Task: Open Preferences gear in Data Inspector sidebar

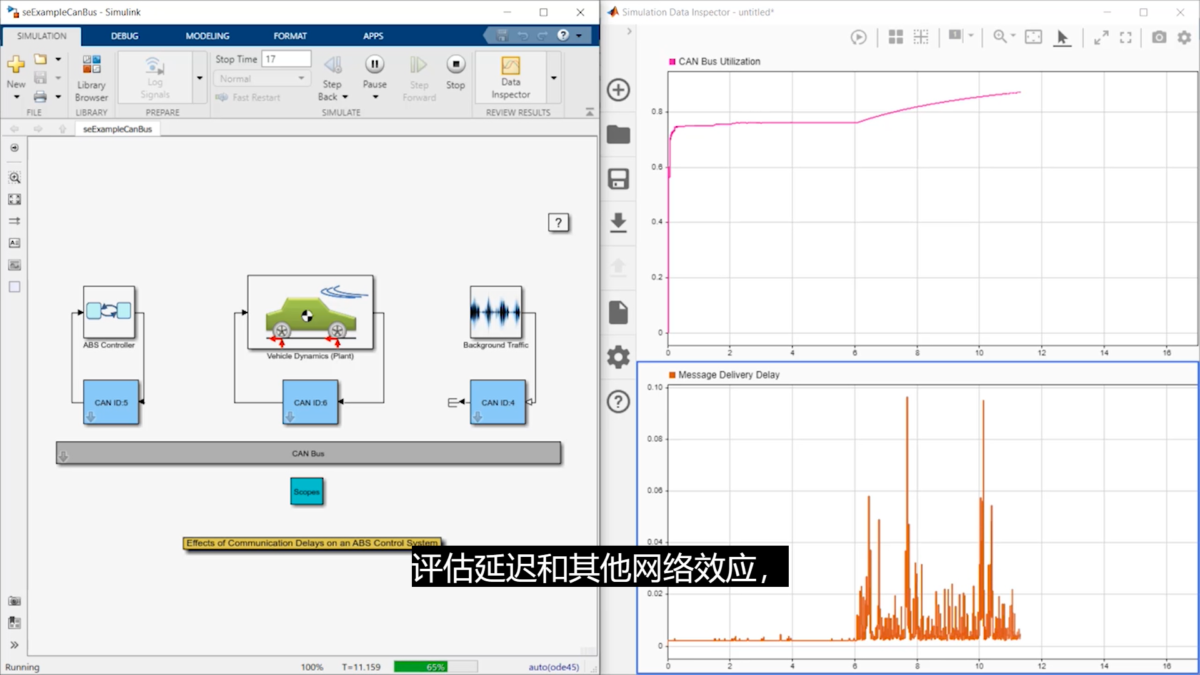Action: tap(618, 356)
